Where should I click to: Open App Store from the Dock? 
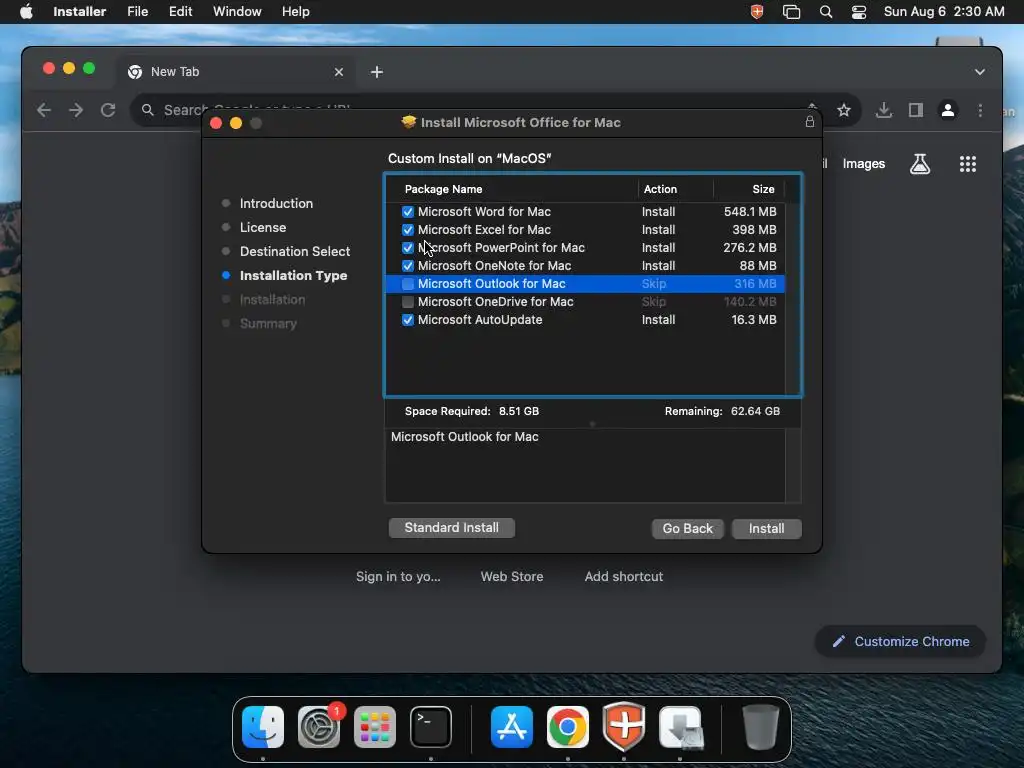tap(511, 726)
